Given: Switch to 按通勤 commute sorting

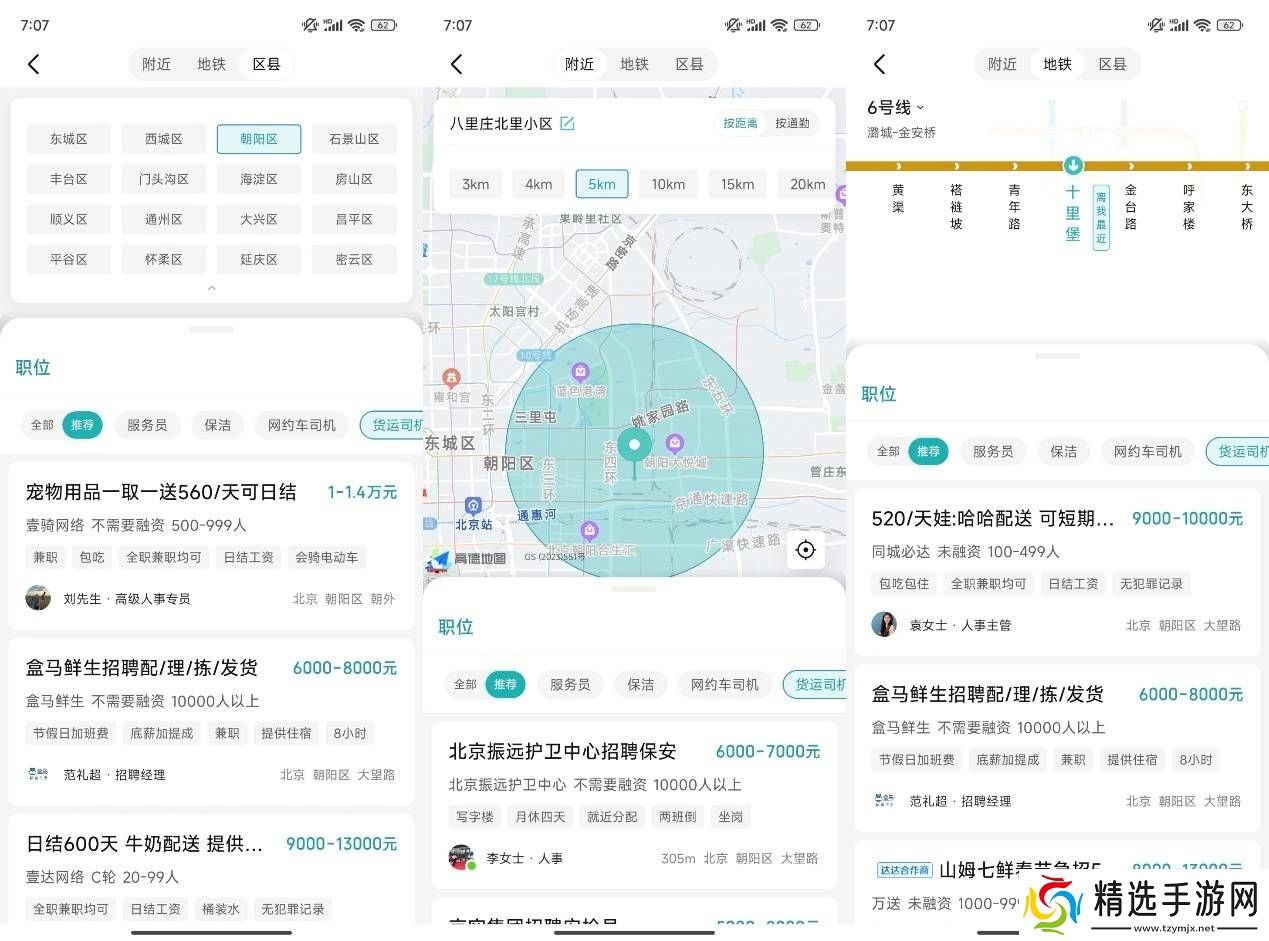Looking at the screenshot, I should pos(791,124).
